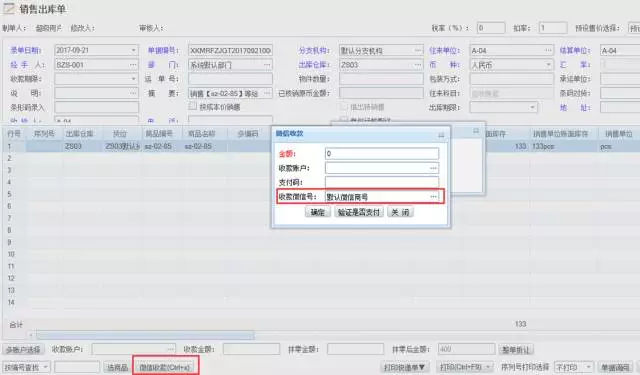Image resolution: width=640 pixels, height=375 pixels.
Task: Open the 币种 dropdown
Action: point(548,64)
